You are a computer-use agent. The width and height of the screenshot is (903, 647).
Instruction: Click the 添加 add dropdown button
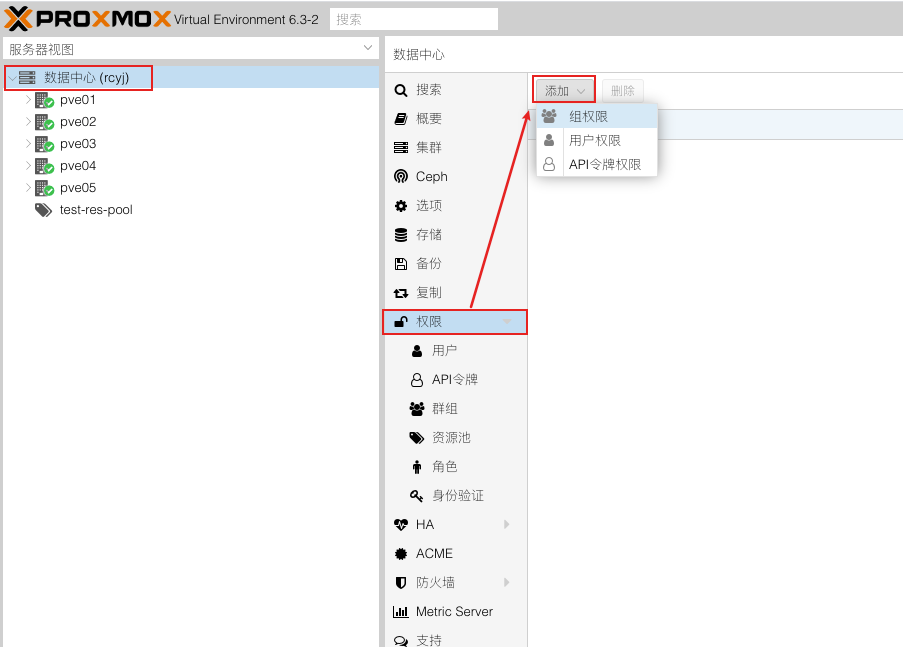pos(564,90)
